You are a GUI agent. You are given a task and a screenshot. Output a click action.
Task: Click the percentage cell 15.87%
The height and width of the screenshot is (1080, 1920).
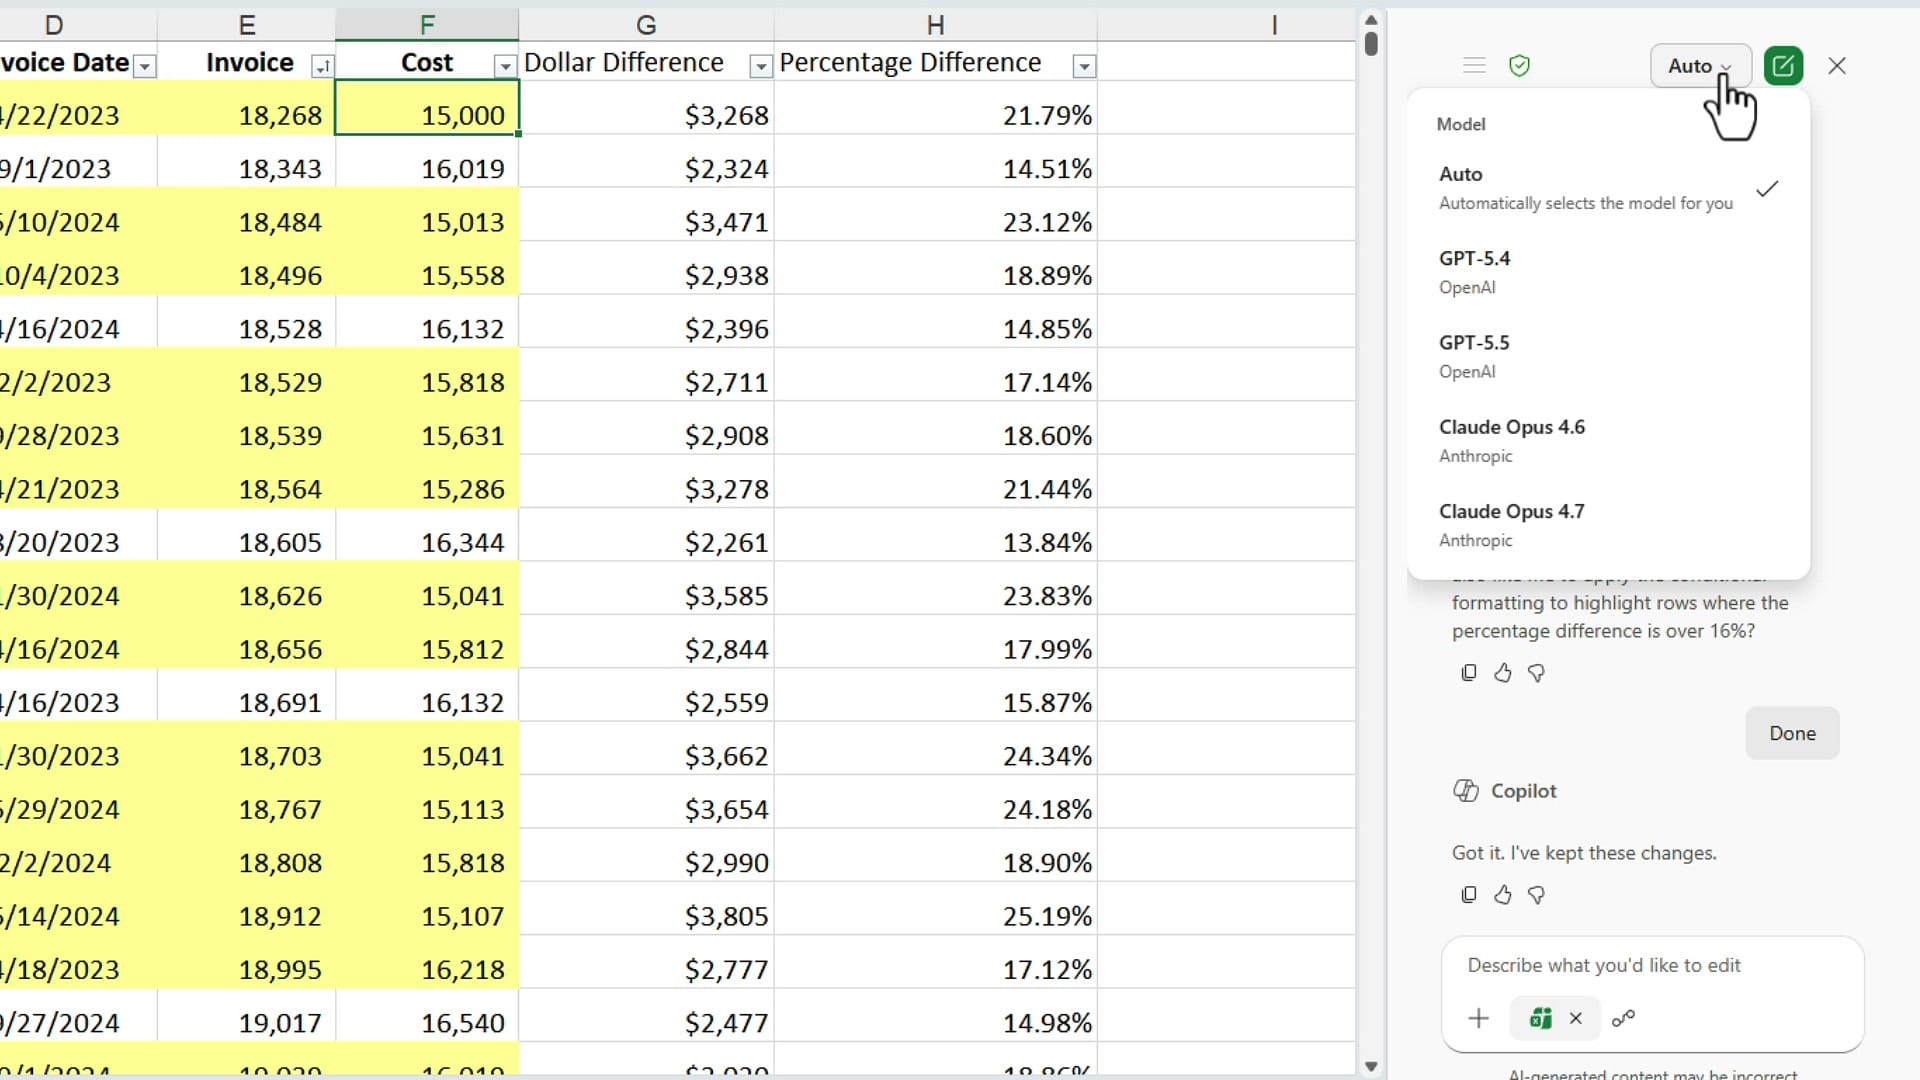[x=935, y=695]
